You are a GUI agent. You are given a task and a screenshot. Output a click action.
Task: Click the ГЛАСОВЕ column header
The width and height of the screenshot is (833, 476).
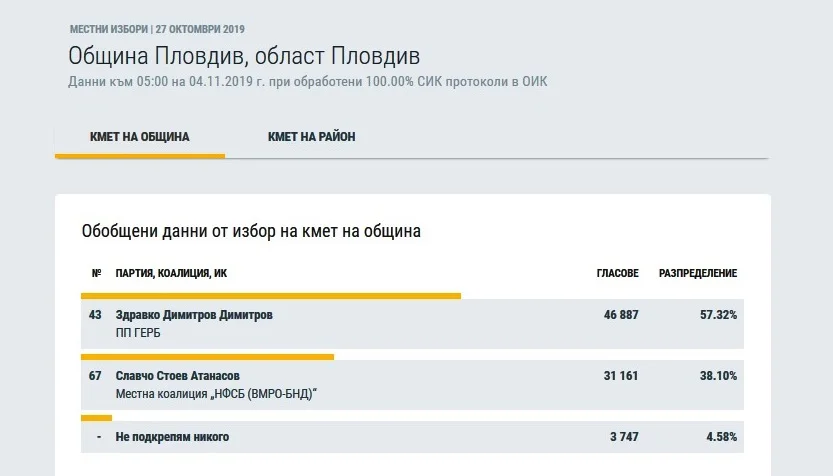(617, 273)
